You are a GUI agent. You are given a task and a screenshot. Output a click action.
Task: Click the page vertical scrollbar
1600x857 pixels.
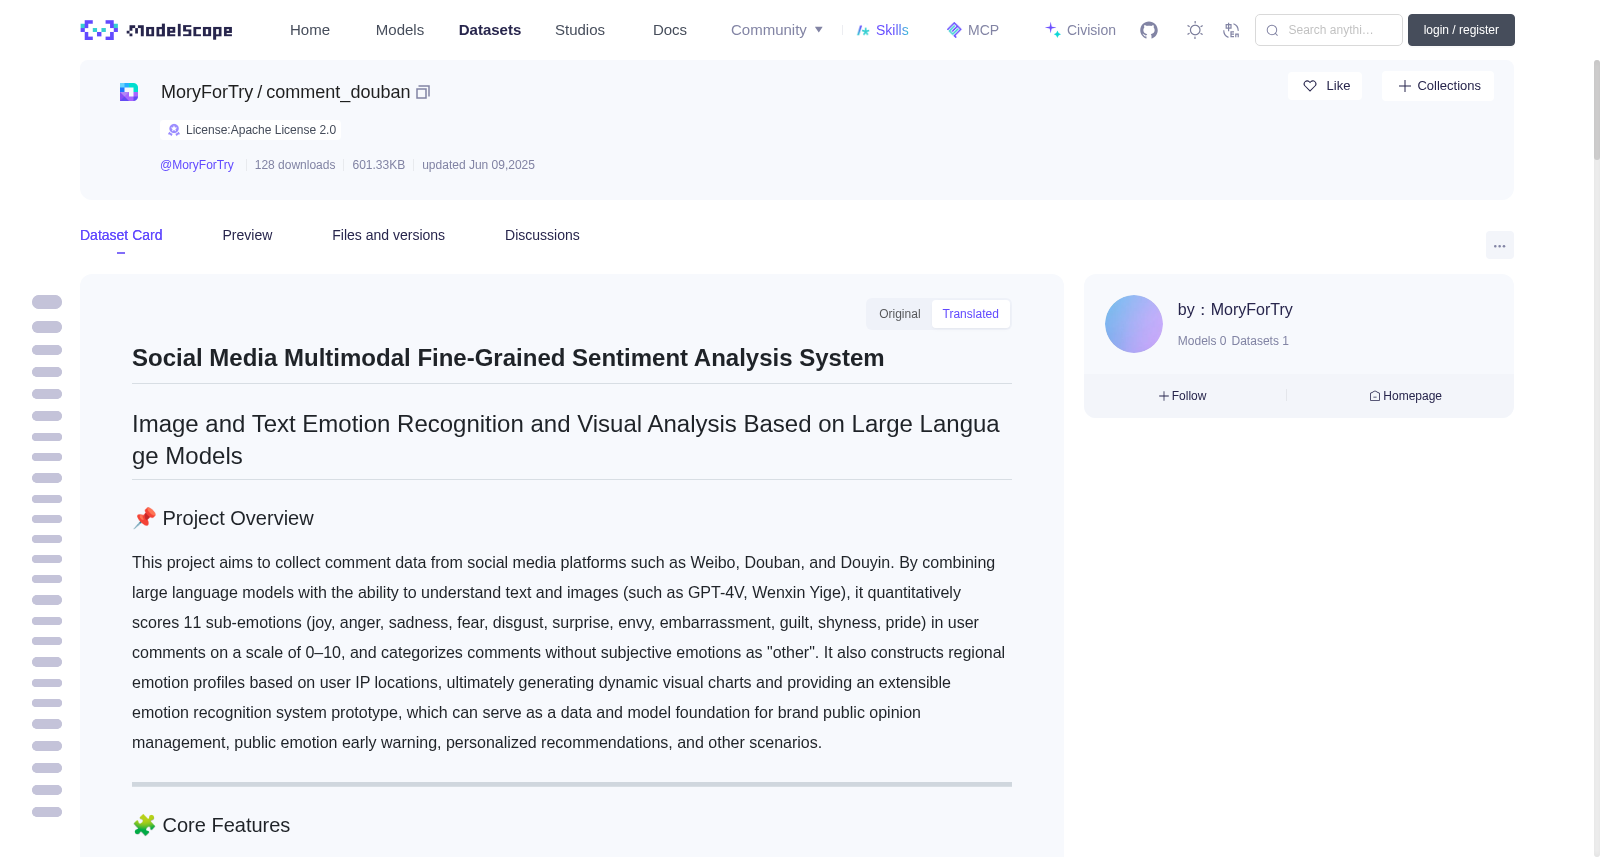(1596, 110)
